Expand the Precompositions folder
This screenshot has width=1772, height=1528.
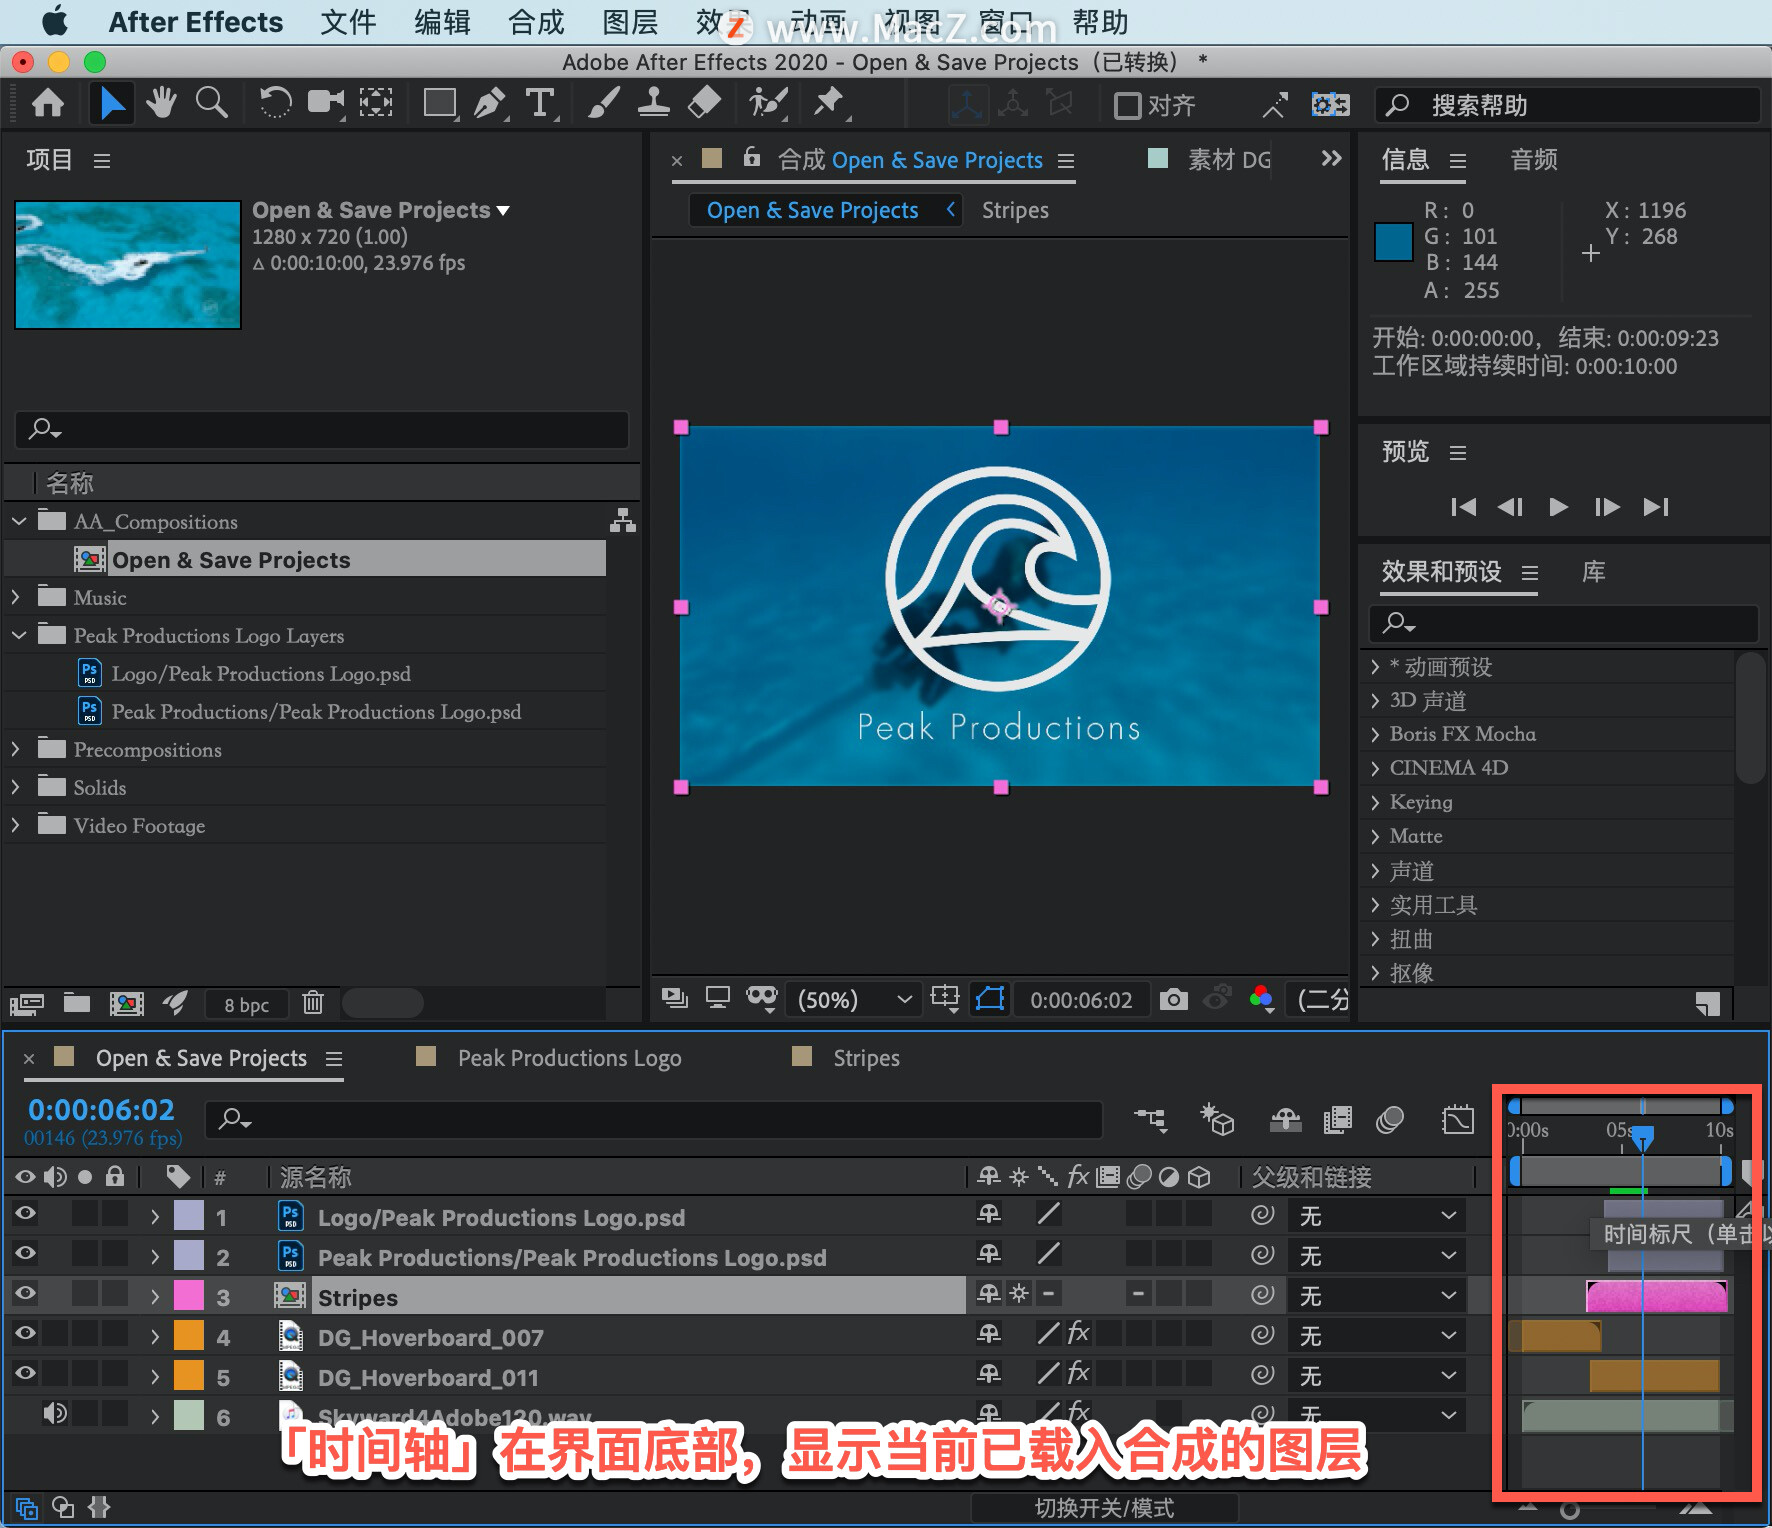click(x=16, y=749)
